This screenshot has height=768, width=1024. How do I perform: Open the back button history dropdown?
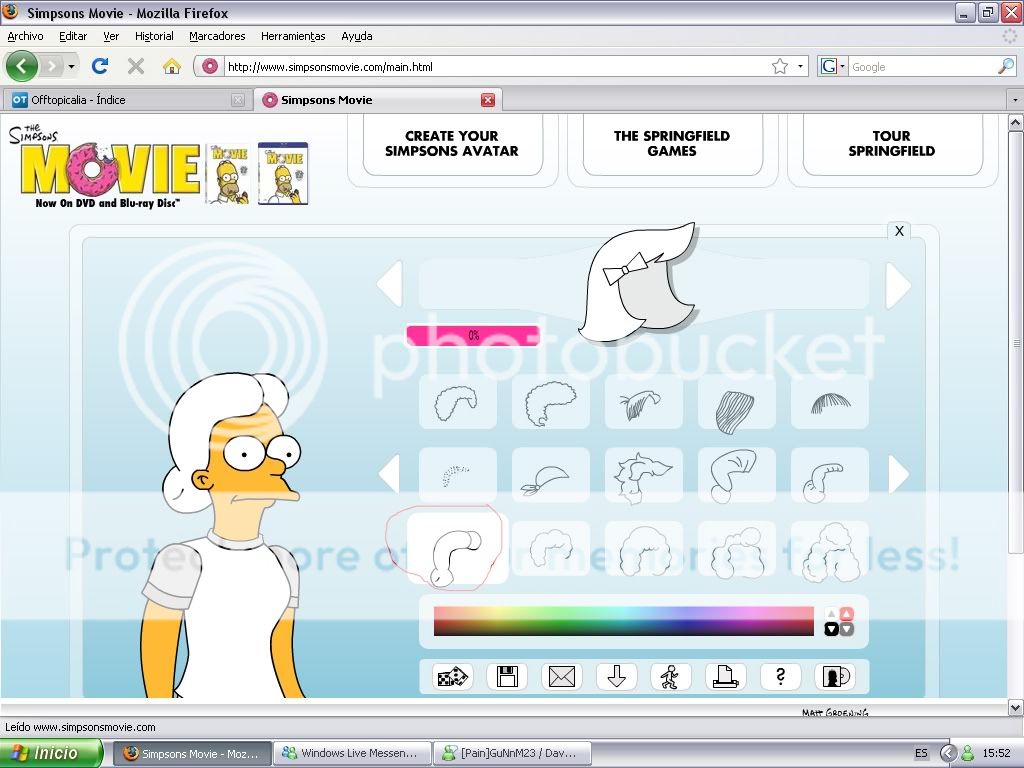point(72,67)
